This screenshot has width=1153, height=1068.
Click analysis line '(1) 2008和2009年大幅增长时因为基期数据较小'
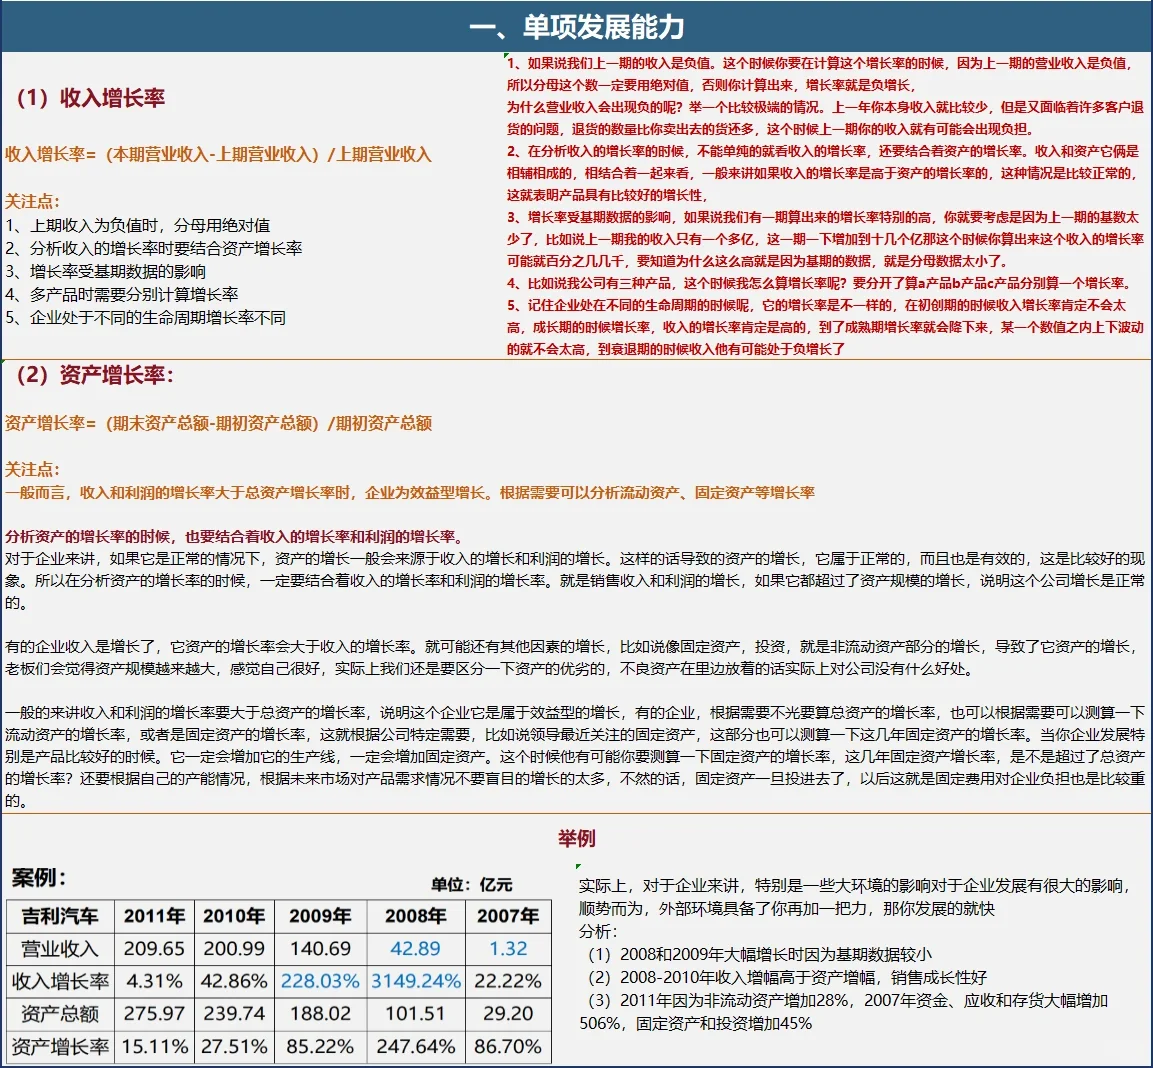pos(759,954)
